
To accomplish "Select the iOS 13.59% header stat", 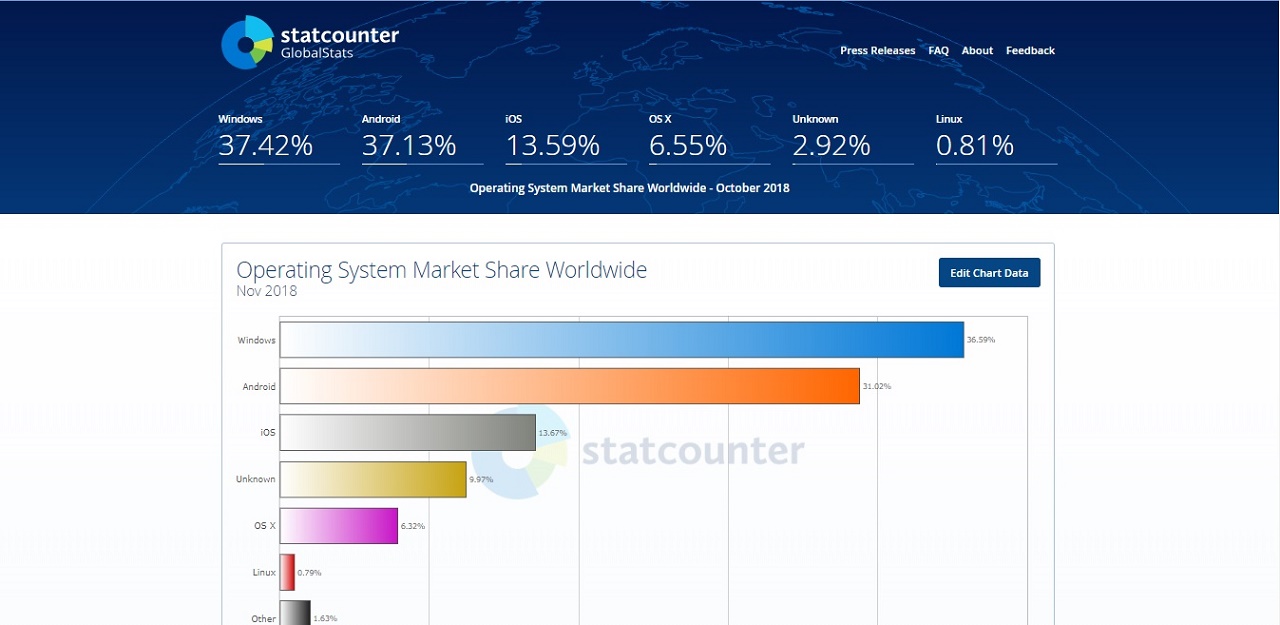I will 565,137.
